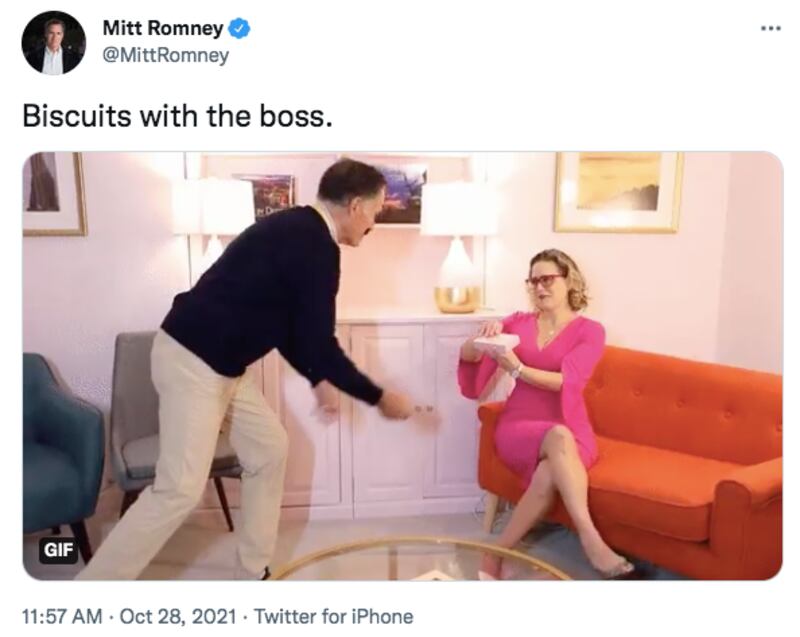Click the white box the woman holds
Image resolution: width=800 pixels, height=637 pixels.
pyautogui.click(x=496, y=343)
